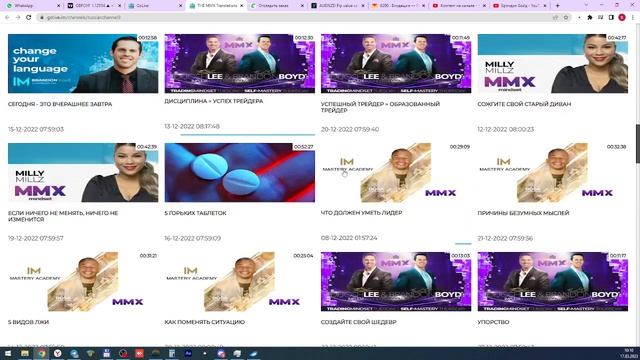Click title СОЖГИТЕ СВОЙ СТАРЫЙ ДИВАН

[x=524, y=104]
